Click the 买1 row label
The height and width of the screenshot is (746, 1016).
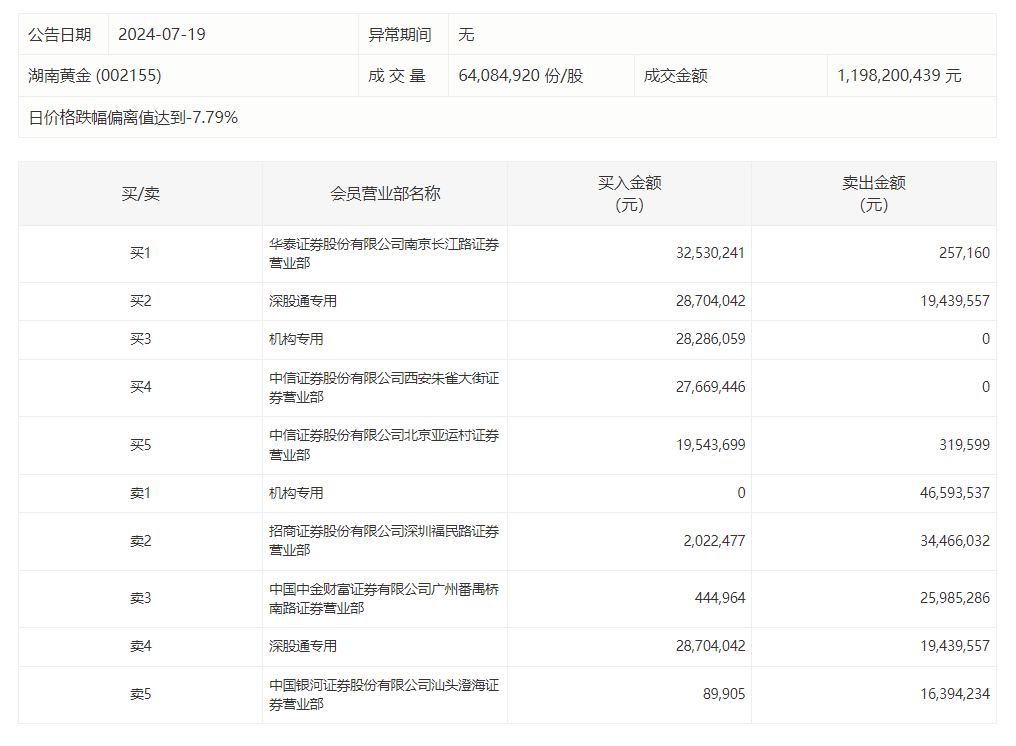point(141,253)
